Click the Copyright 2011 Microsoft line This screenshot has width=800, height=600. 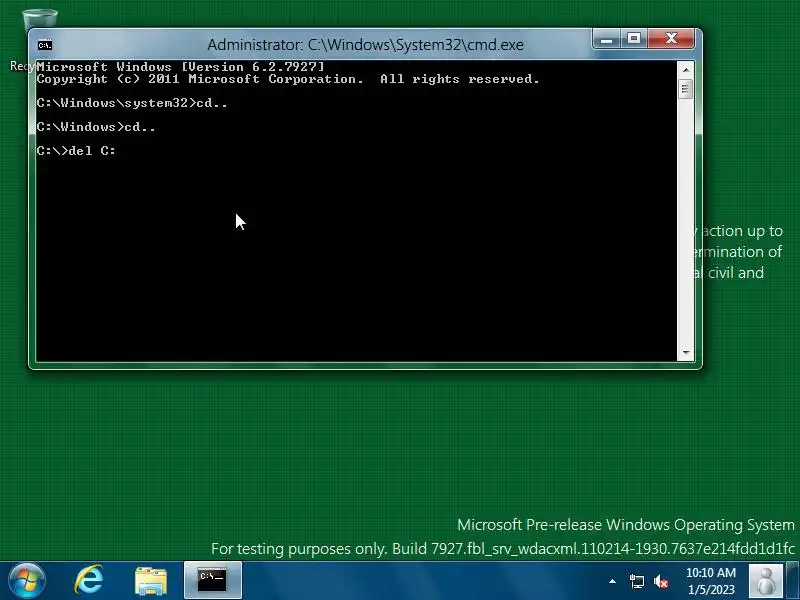pos(288,79)
